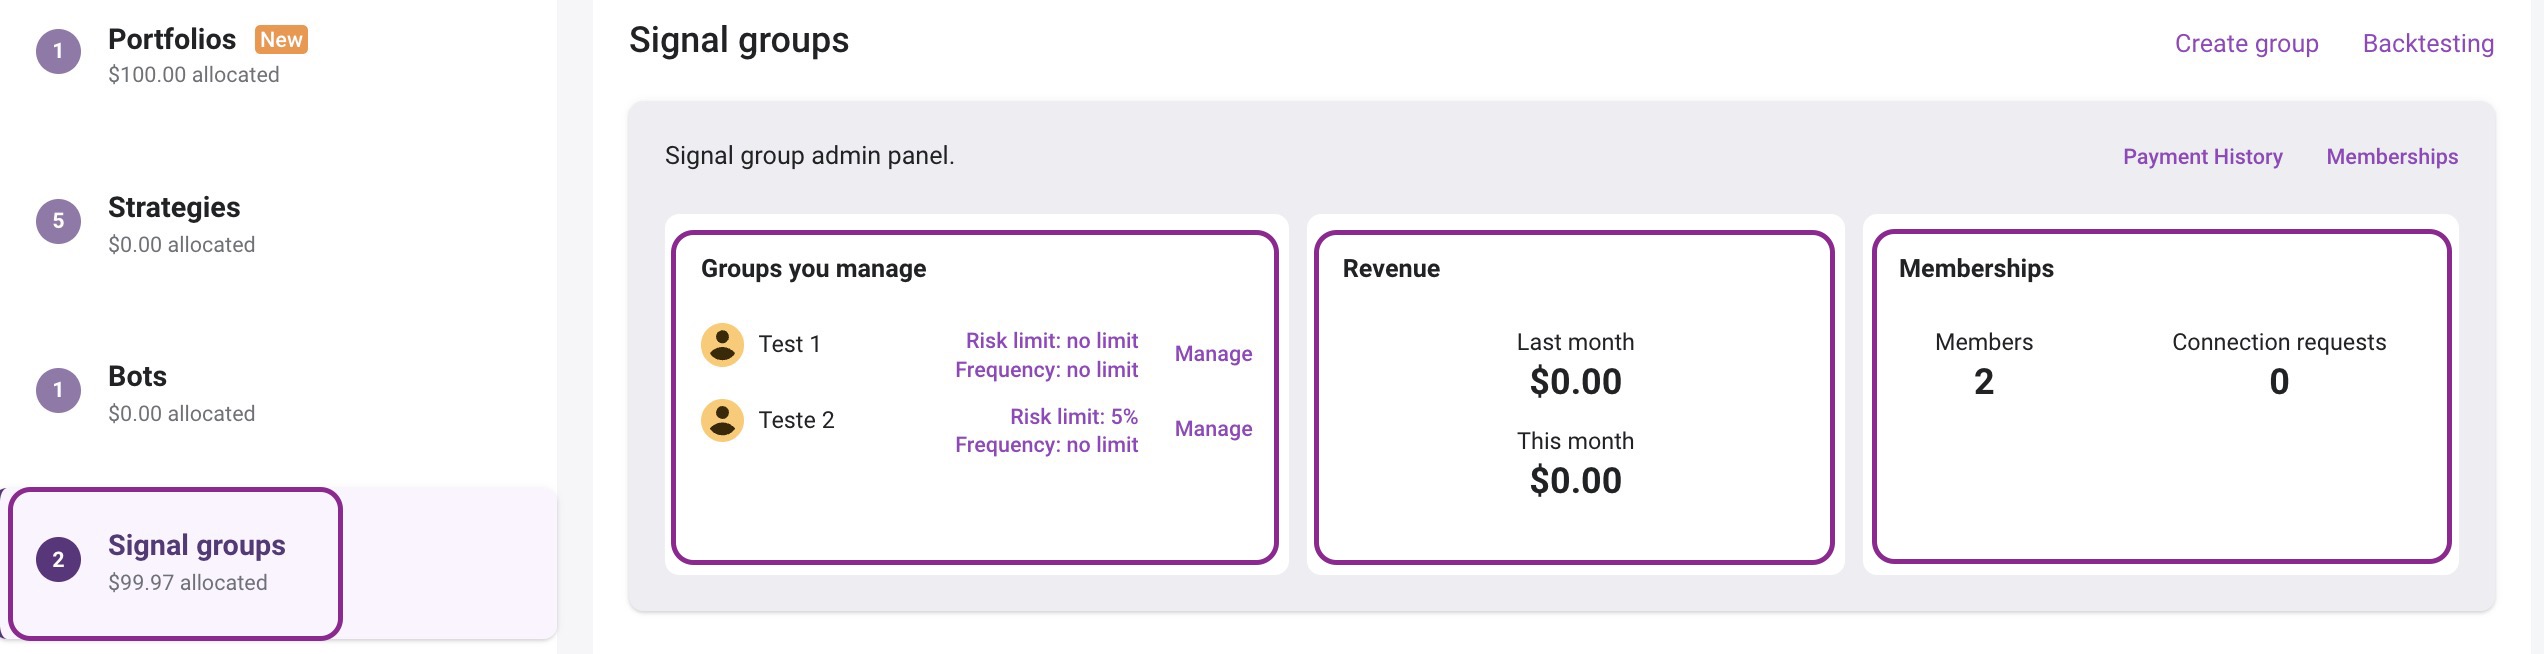Manage the Test 1 group

1213,354
